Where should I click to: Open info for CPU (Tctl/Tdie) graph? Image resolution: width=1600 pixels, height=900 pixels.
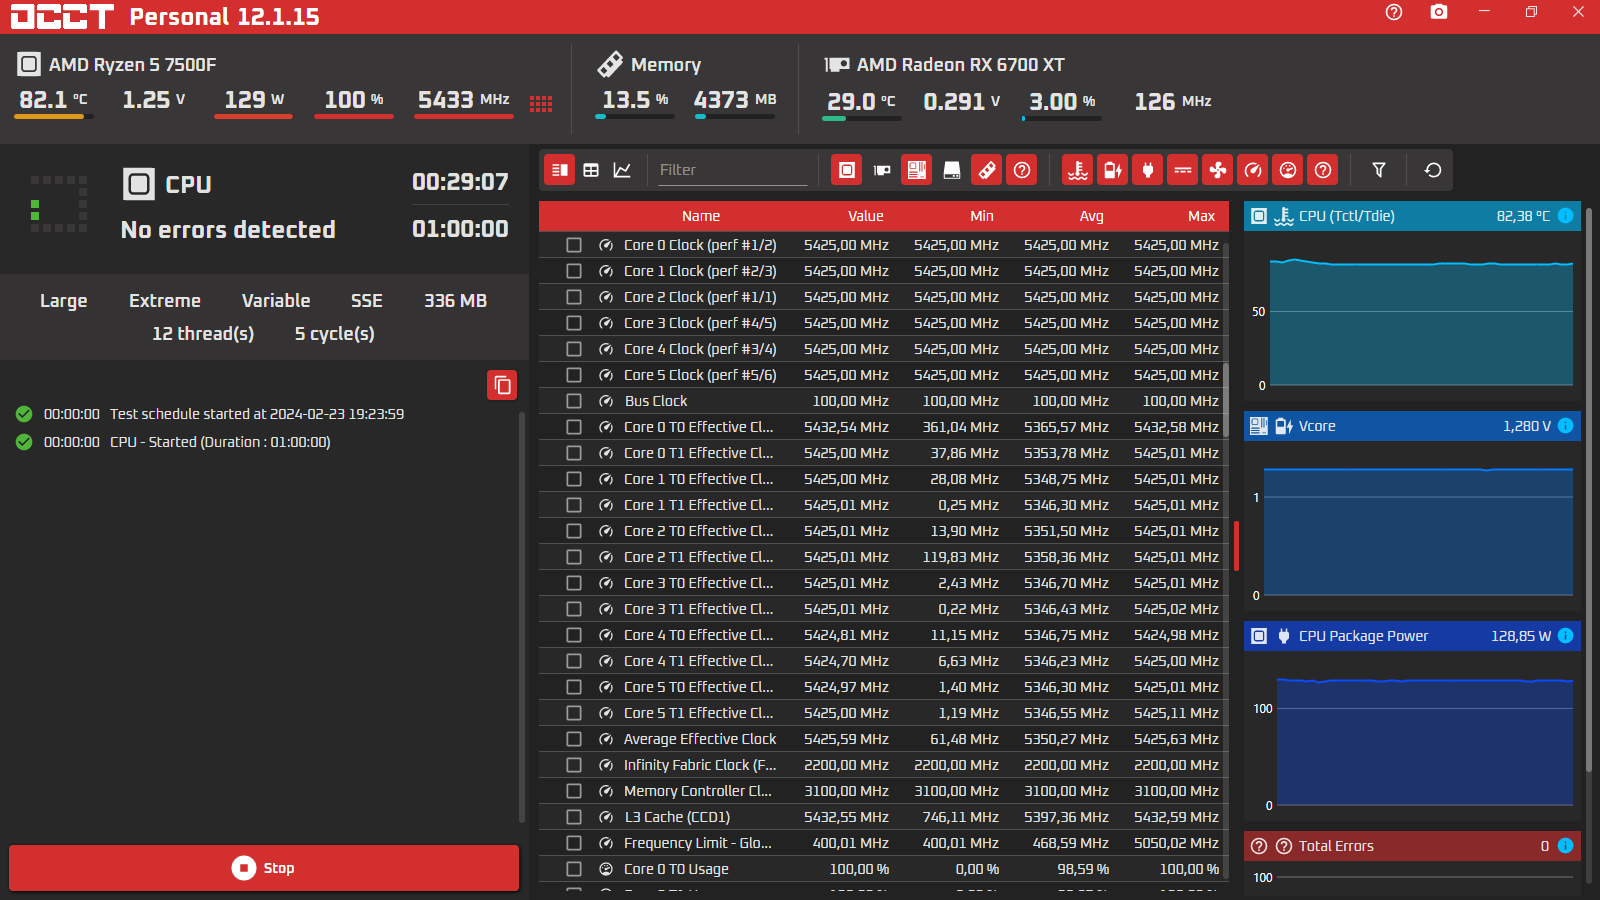(1566, 216)
